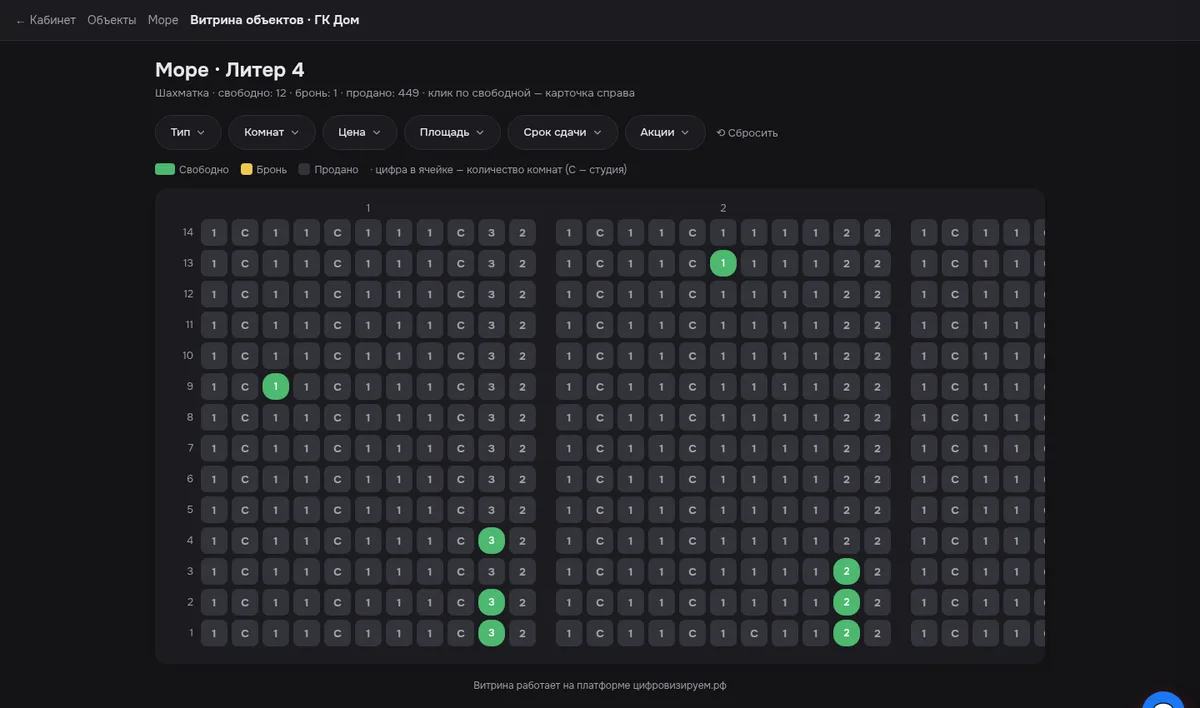Click the sold 3-room cell on floor 5

(491, 510)
